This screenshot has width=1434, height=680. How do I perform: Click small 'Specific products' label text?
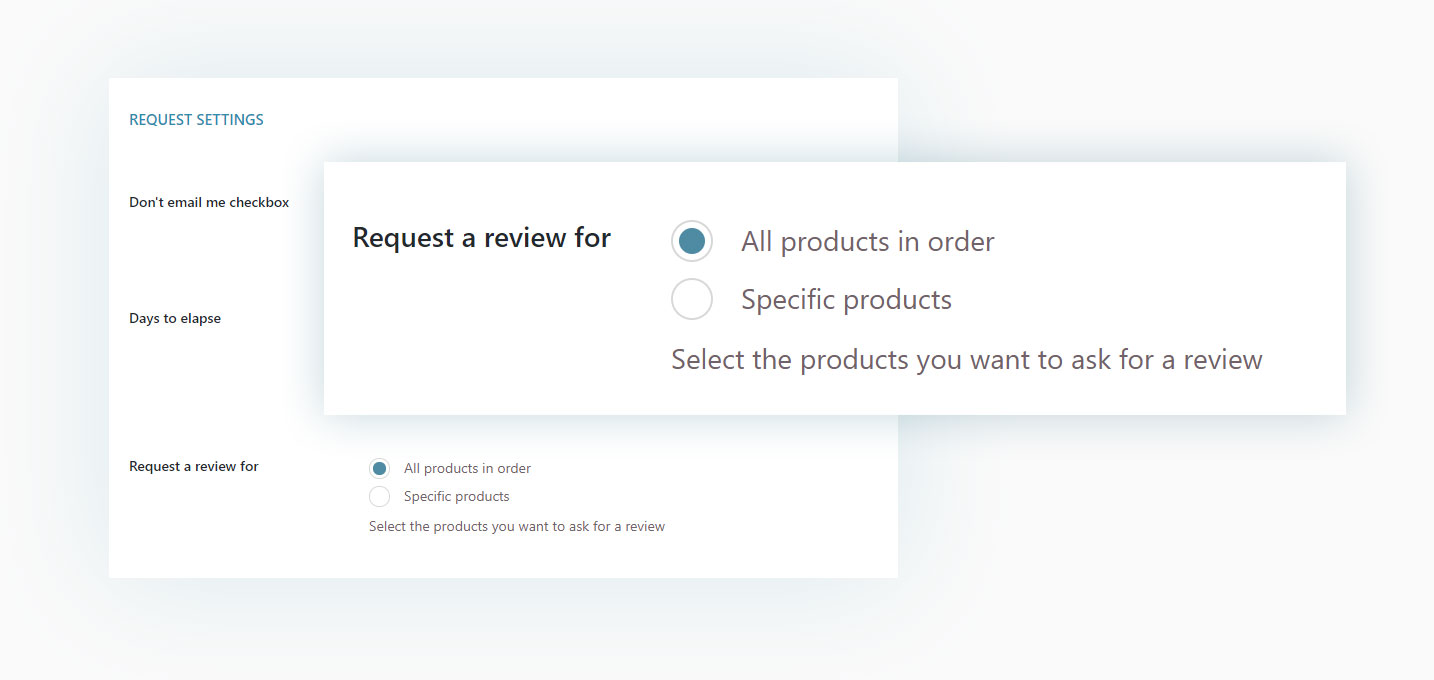tap(456, 496)
